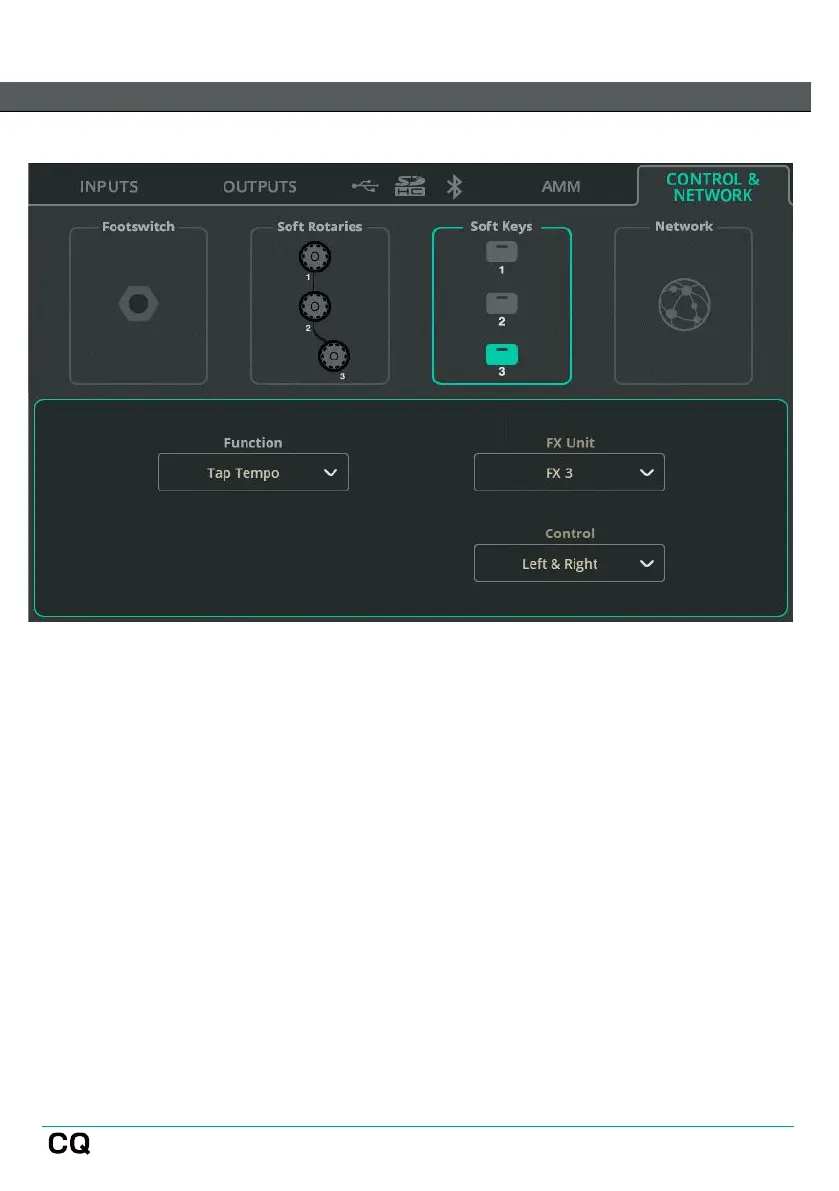This screenshot has width=839, height=1191.
Task: Open the Network globe icon
Action: pos(683,305)
